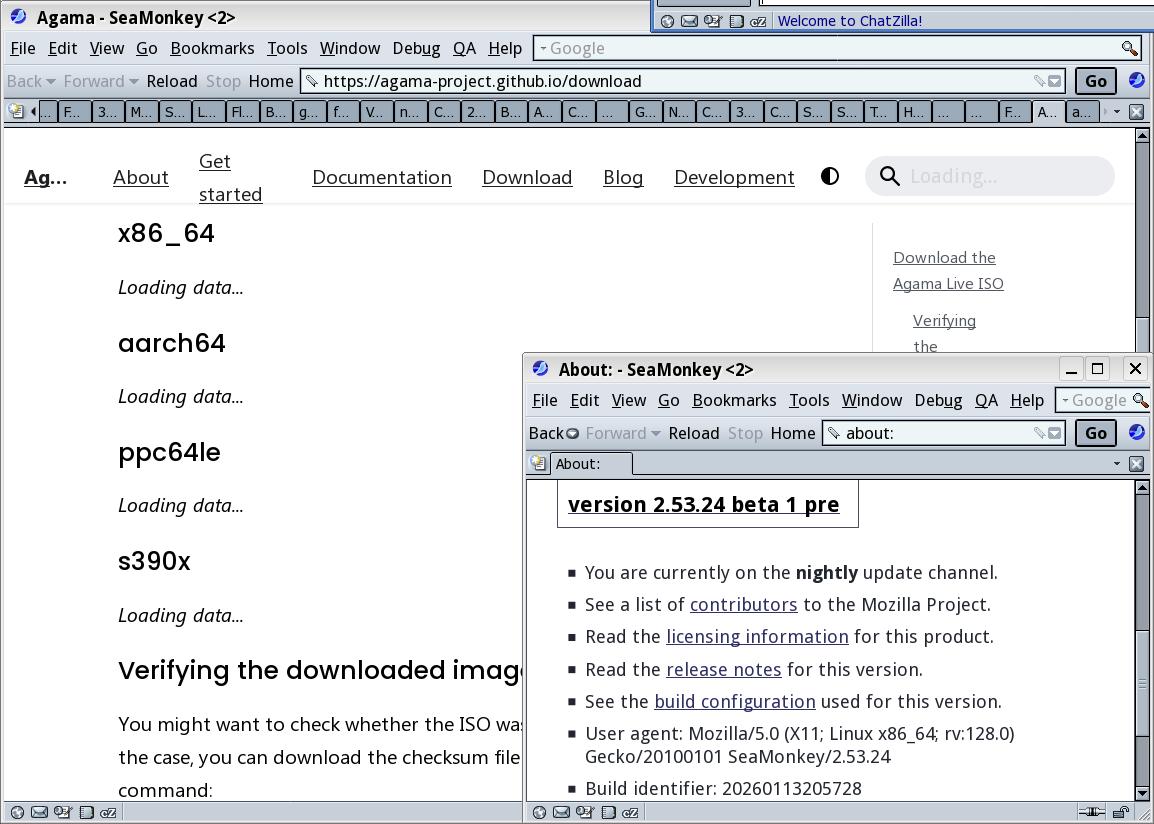Open the Bookmarks menu in the Agama window
The height and width of the screenshot is (824, 1154).
[212, 48]
